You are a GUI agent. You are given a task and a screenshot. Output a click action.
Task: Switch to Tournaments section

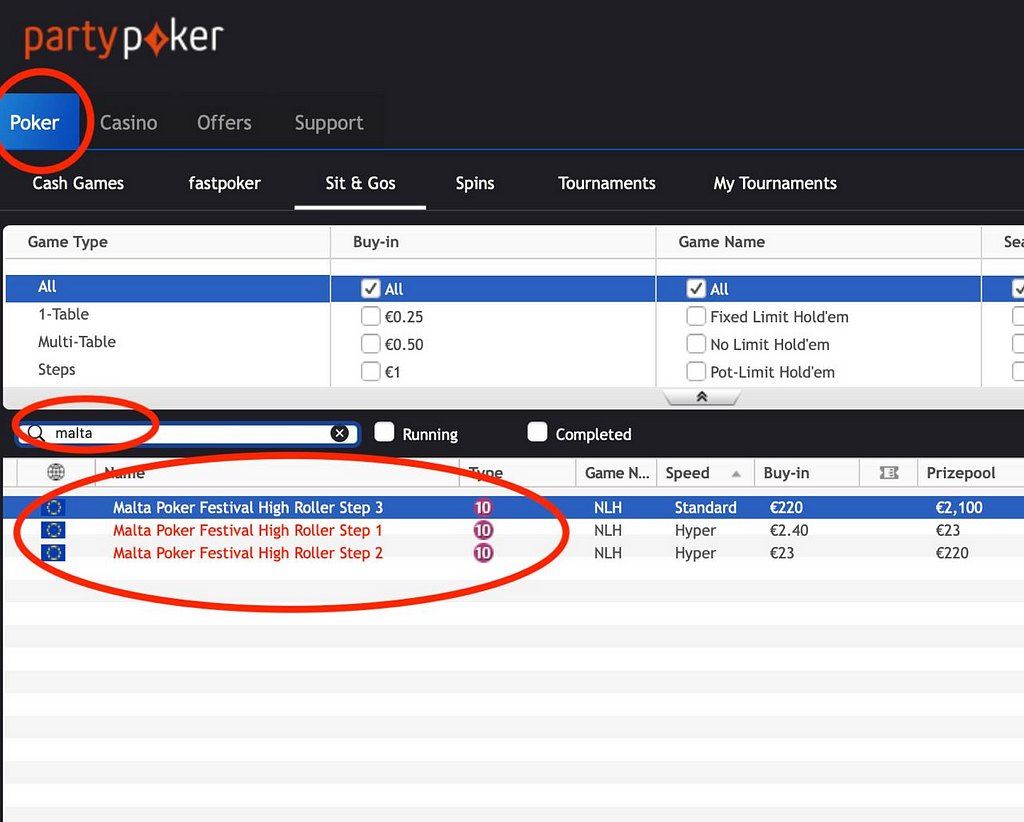607,183
